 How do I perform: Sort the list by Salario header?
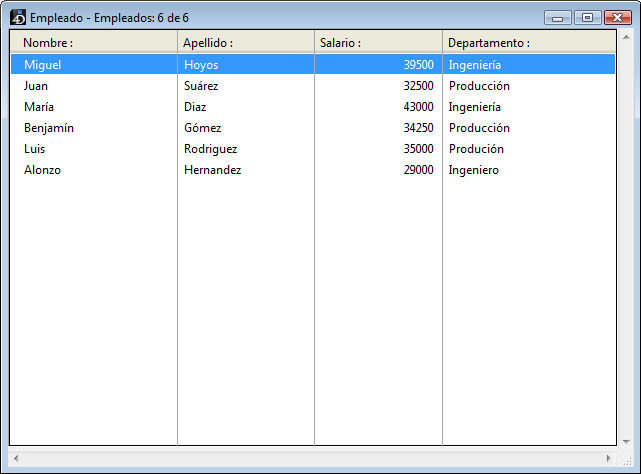340,43
